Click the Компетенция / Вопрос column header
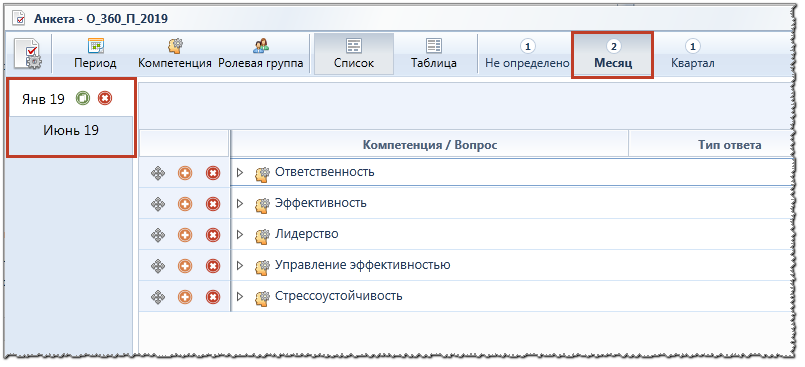The image size is (805, 367). (x=430, y=145)
